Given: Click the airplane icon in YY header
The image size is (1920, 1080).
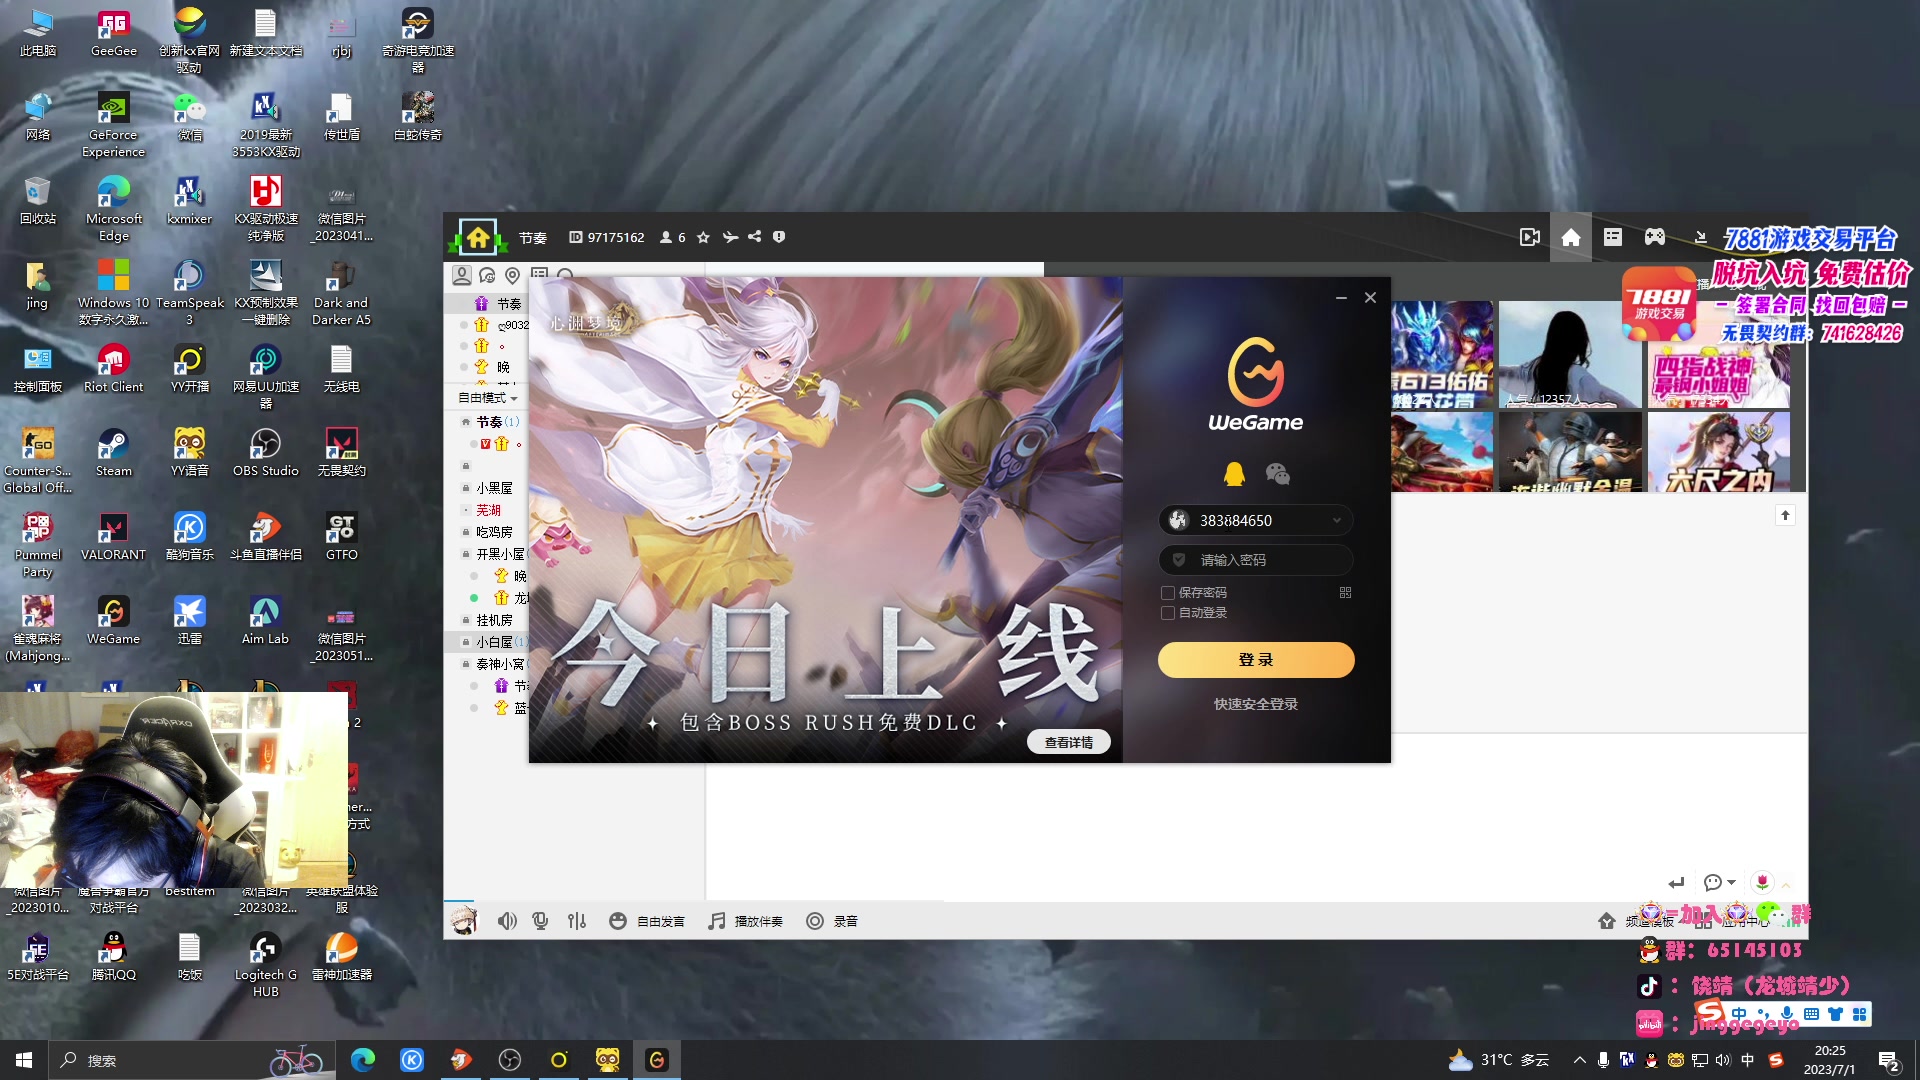Looking at the screenshot, I should pos(730,237).
